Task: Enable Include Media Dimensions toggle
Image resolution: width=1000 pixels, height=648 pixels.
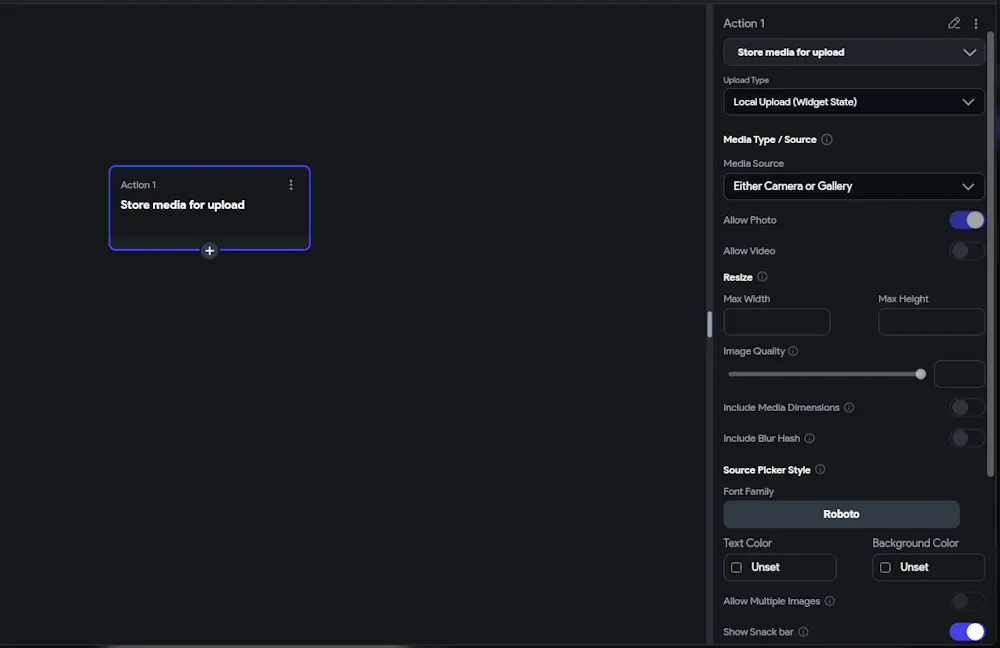Action: pos(967,408)
